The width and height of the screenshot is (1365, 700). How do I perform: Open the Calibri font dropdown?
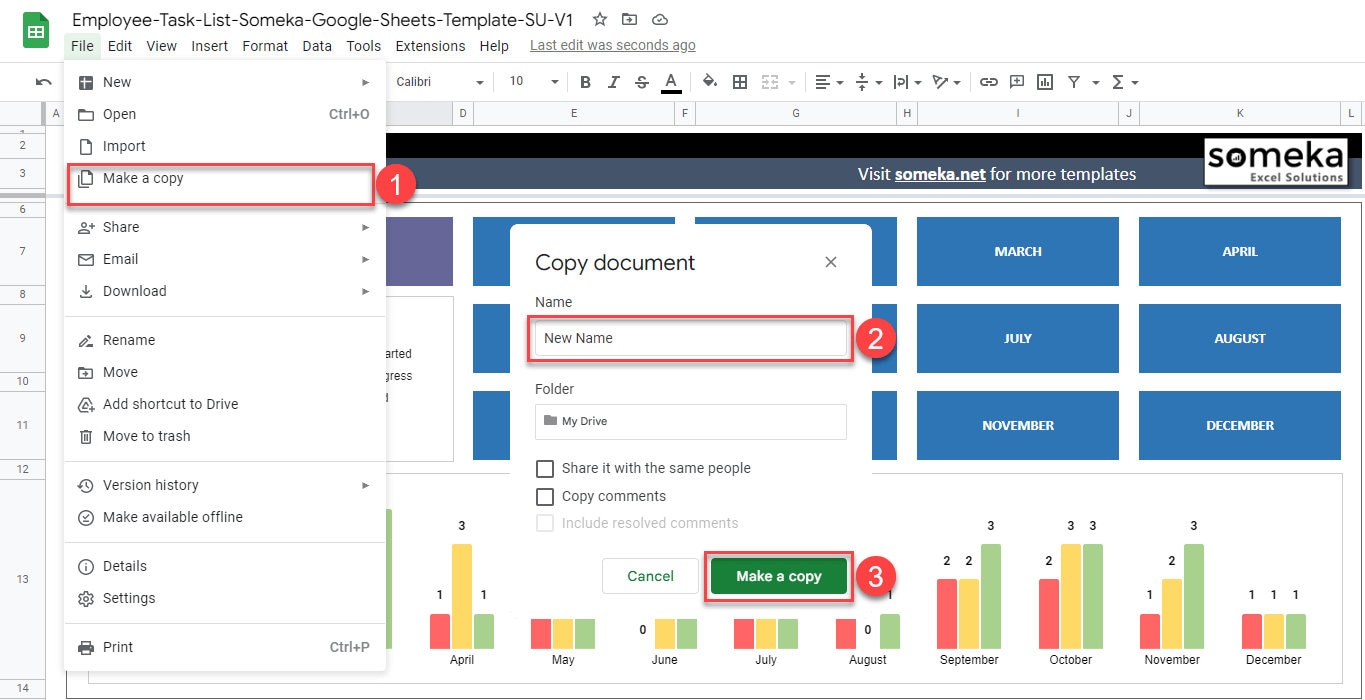click(440, 82)
